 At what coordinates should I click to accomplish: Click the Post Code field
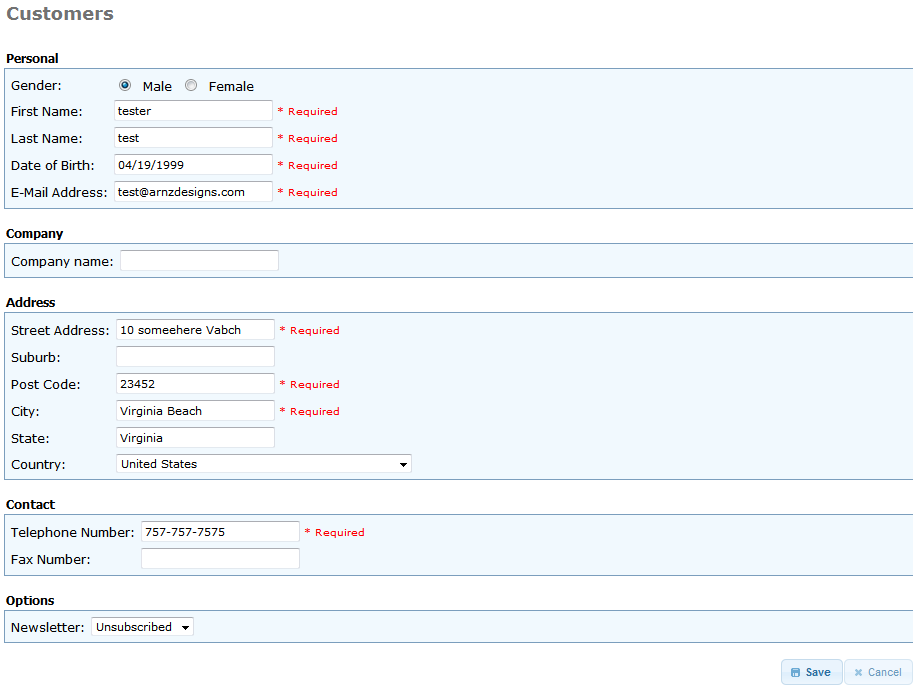[x=195, y=384]
